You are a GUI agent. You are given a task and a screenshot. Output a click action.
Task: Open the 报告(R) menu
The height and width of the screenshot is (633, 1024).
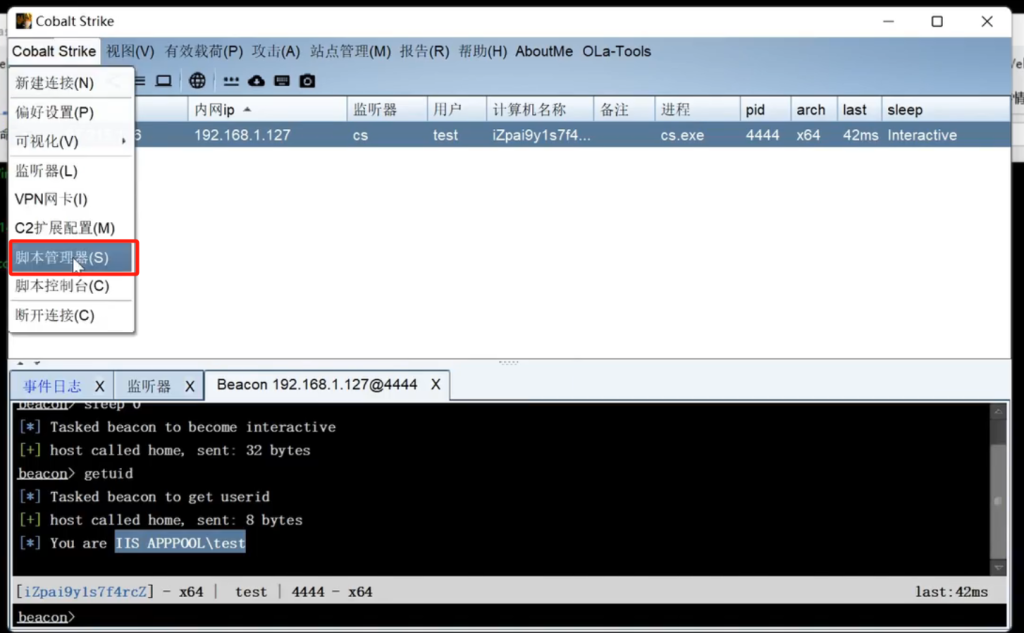[x=424, y=52]
